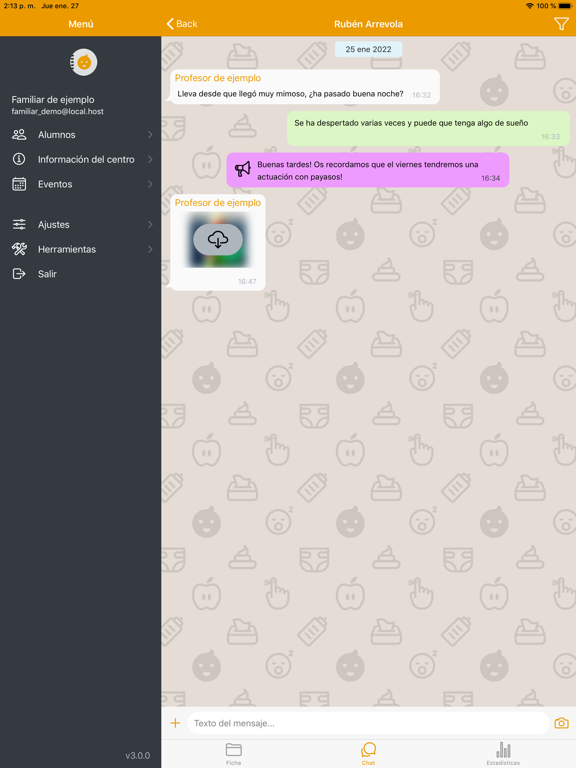Select the green reply message bubble
The width and height of the screenshot is (576, 768).
point(428,128)
